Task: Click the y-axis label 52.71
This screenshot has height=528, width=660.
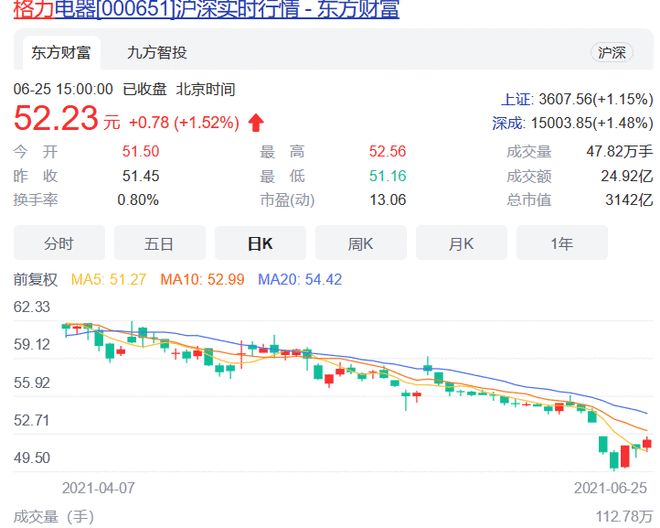Action: [x=32, y=420]
